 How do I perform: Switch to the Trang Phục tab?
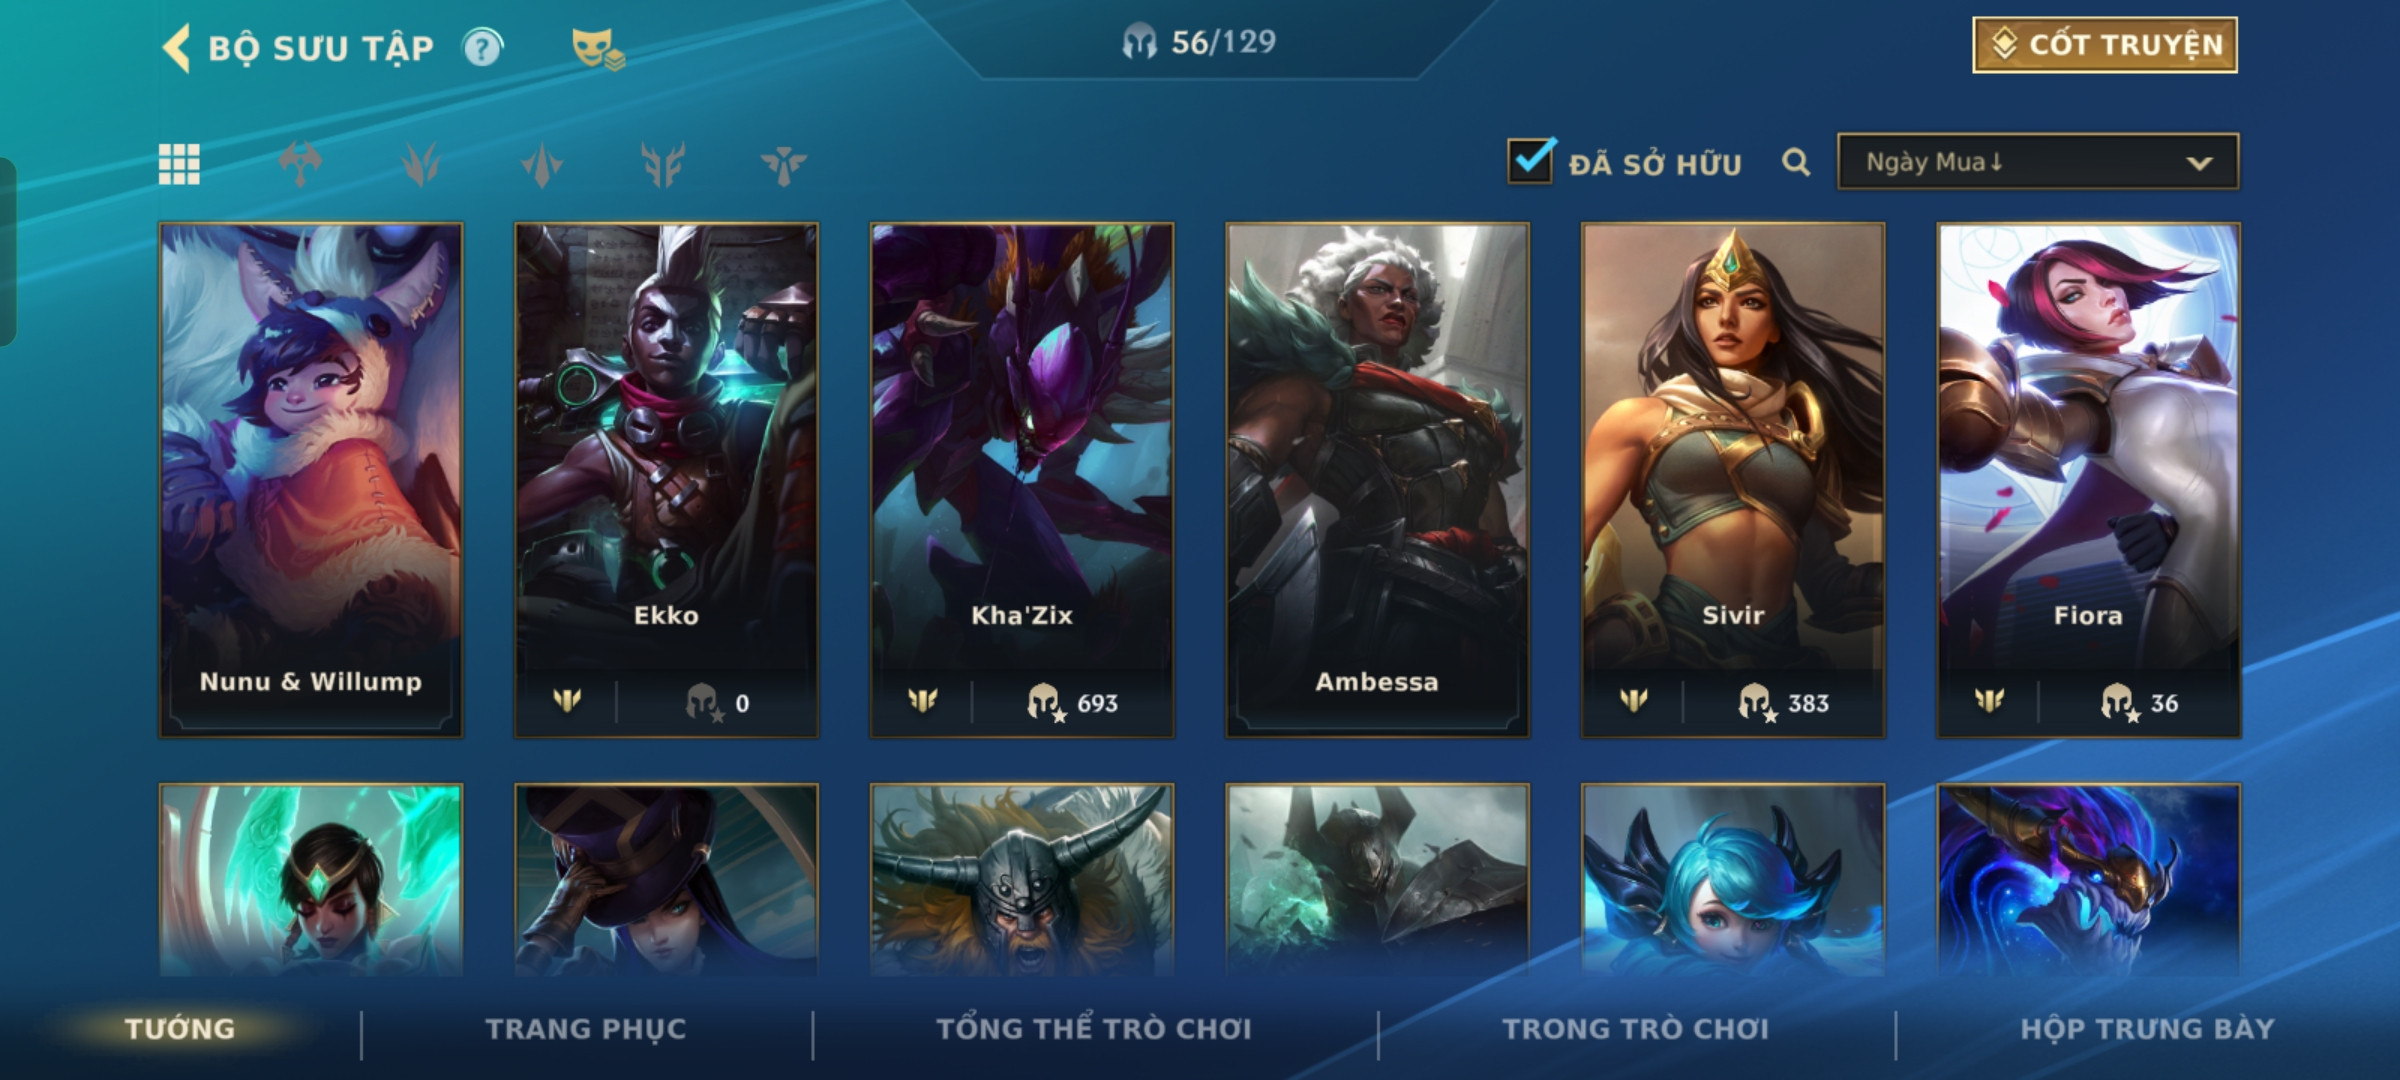(586, 1029)
